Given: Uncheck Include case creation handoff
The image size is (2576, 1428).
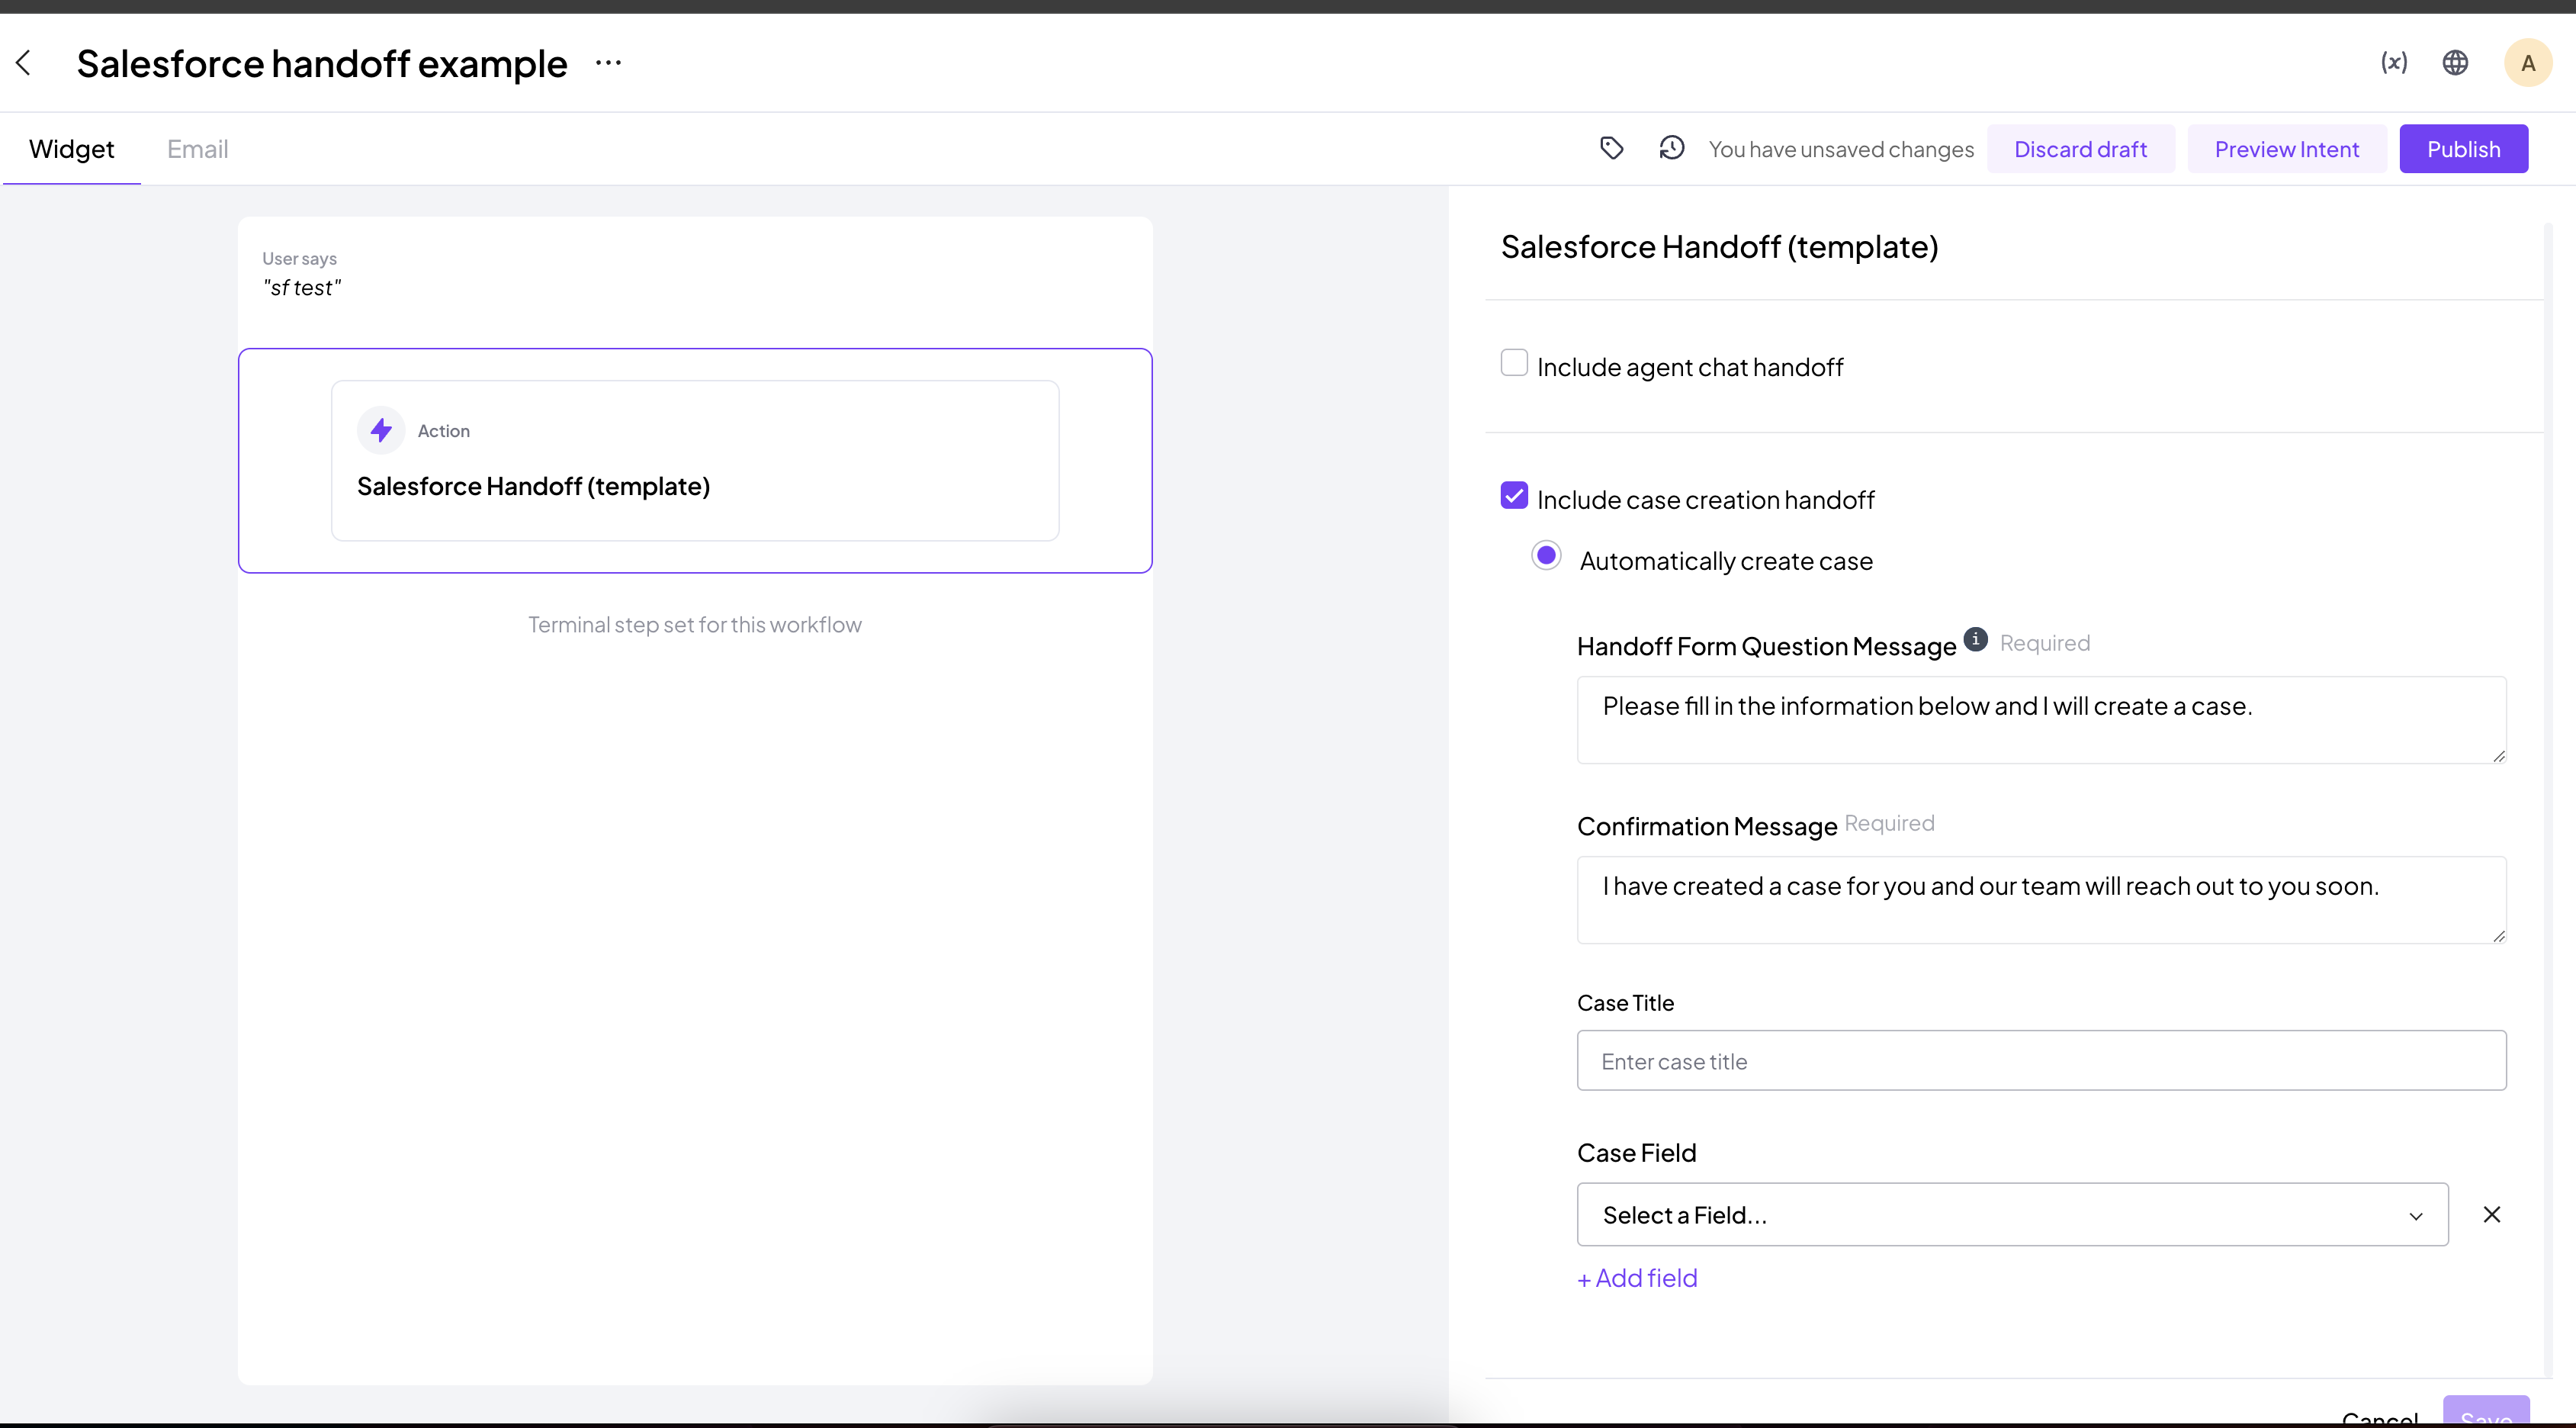Looking at the screenshot, I should 1514,495.
